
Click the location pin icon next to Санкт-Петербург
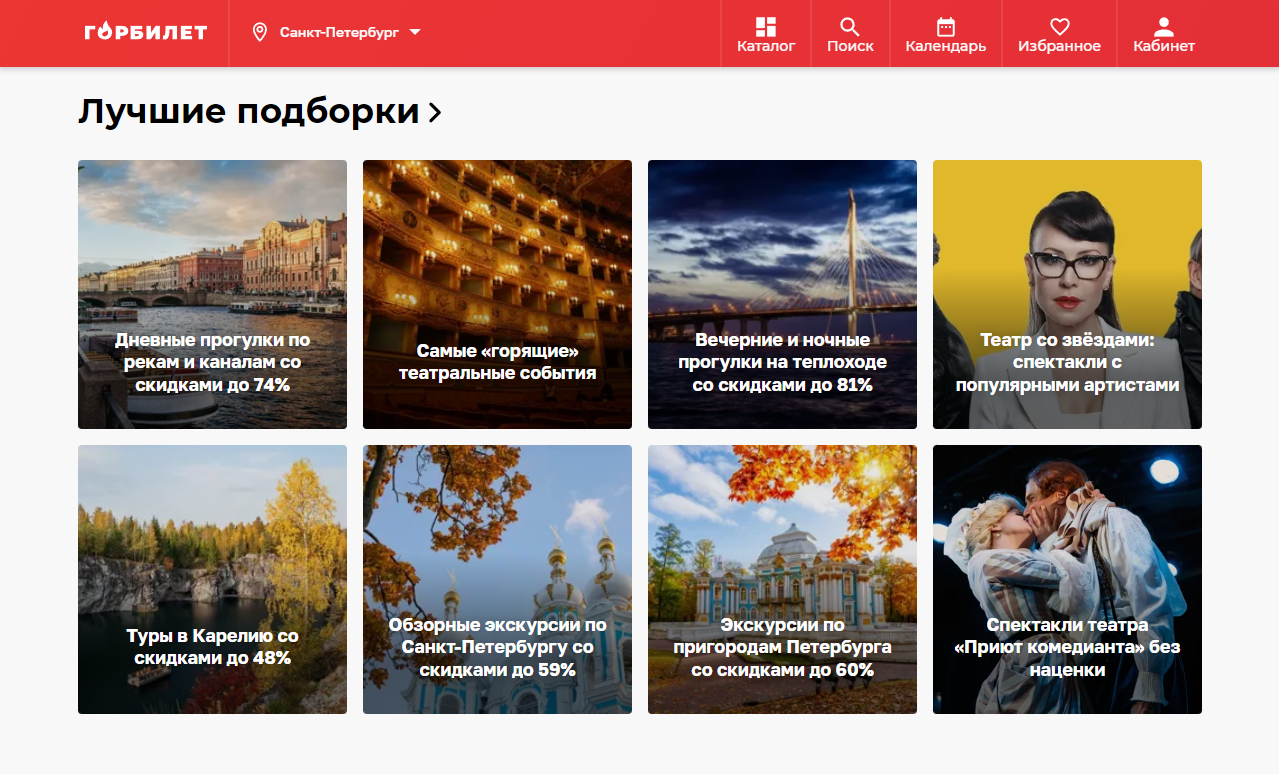coord(262,31)
